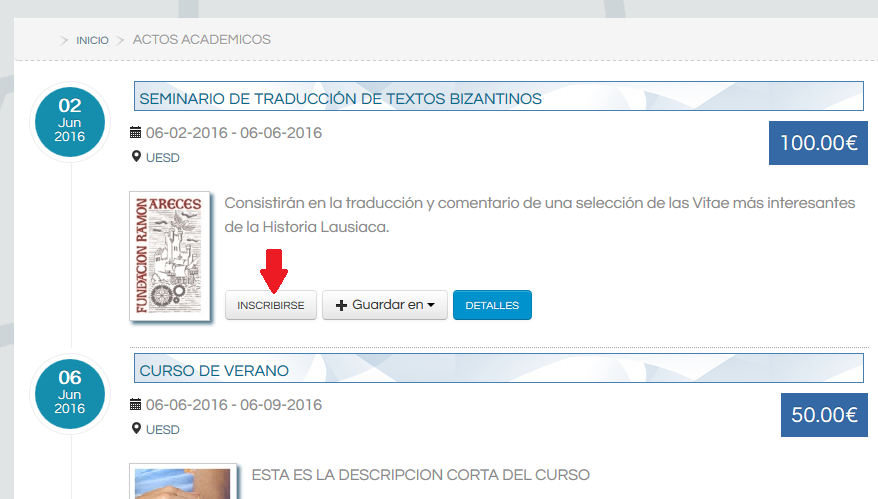Click the date range 06-06-2016 - 06-09-2016

(x=234, y=405)
